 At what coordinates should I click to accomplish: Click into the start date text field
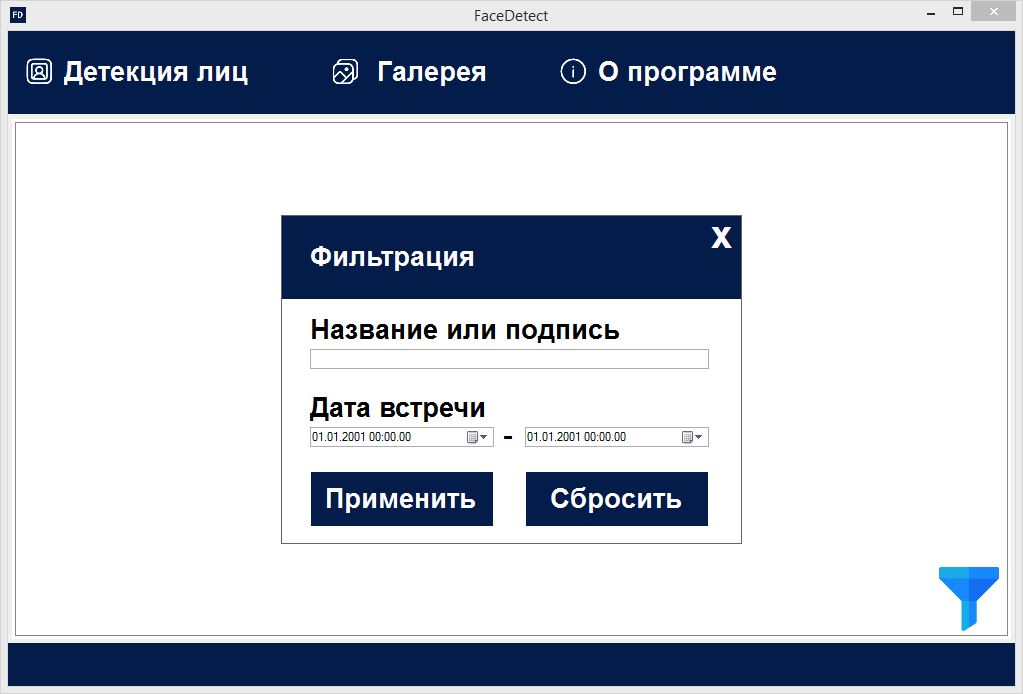click(x=385, y=437)
